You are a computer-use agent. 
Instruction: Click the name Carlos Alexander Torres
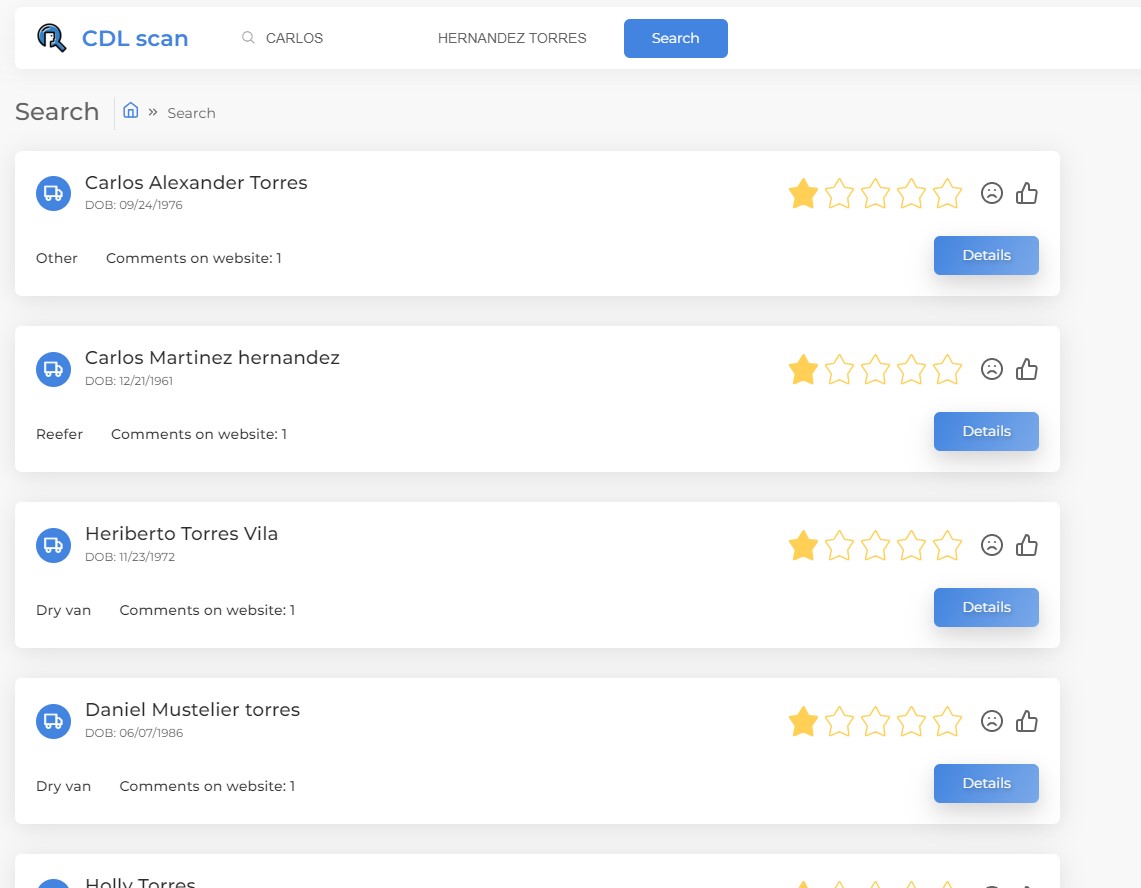pyautogui.click(x=196, y=182)
